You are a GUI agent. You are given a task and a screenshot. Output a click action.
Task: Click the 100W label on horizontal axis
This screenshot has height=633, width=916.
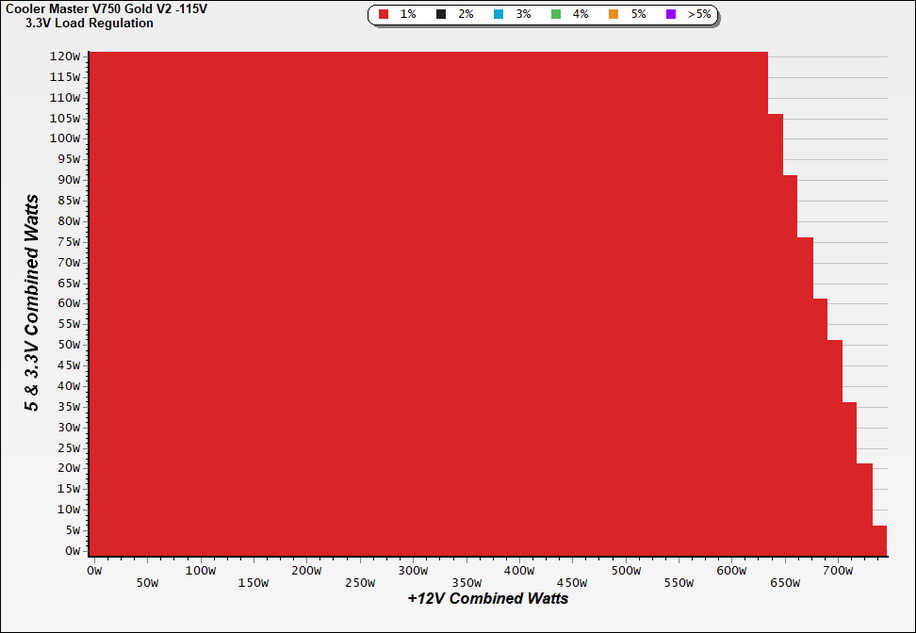coord(200,571)
